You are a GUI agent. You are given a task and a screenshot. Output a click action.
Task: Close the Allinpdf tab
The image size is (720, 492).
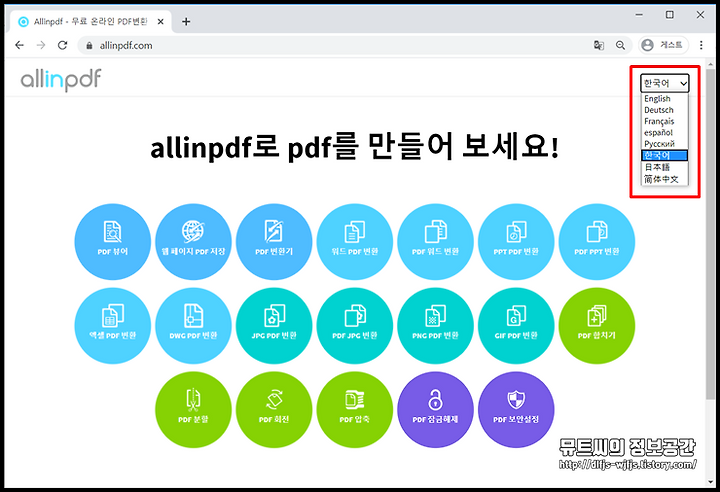coord(160,22)
